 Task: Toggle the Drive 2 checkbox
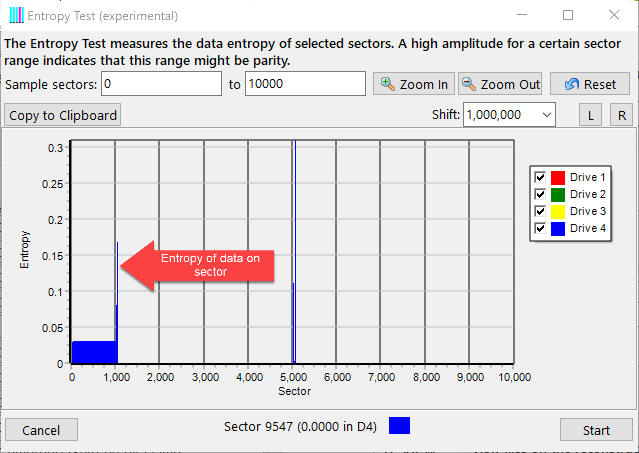pyautogui.click(x=540, y=194)
